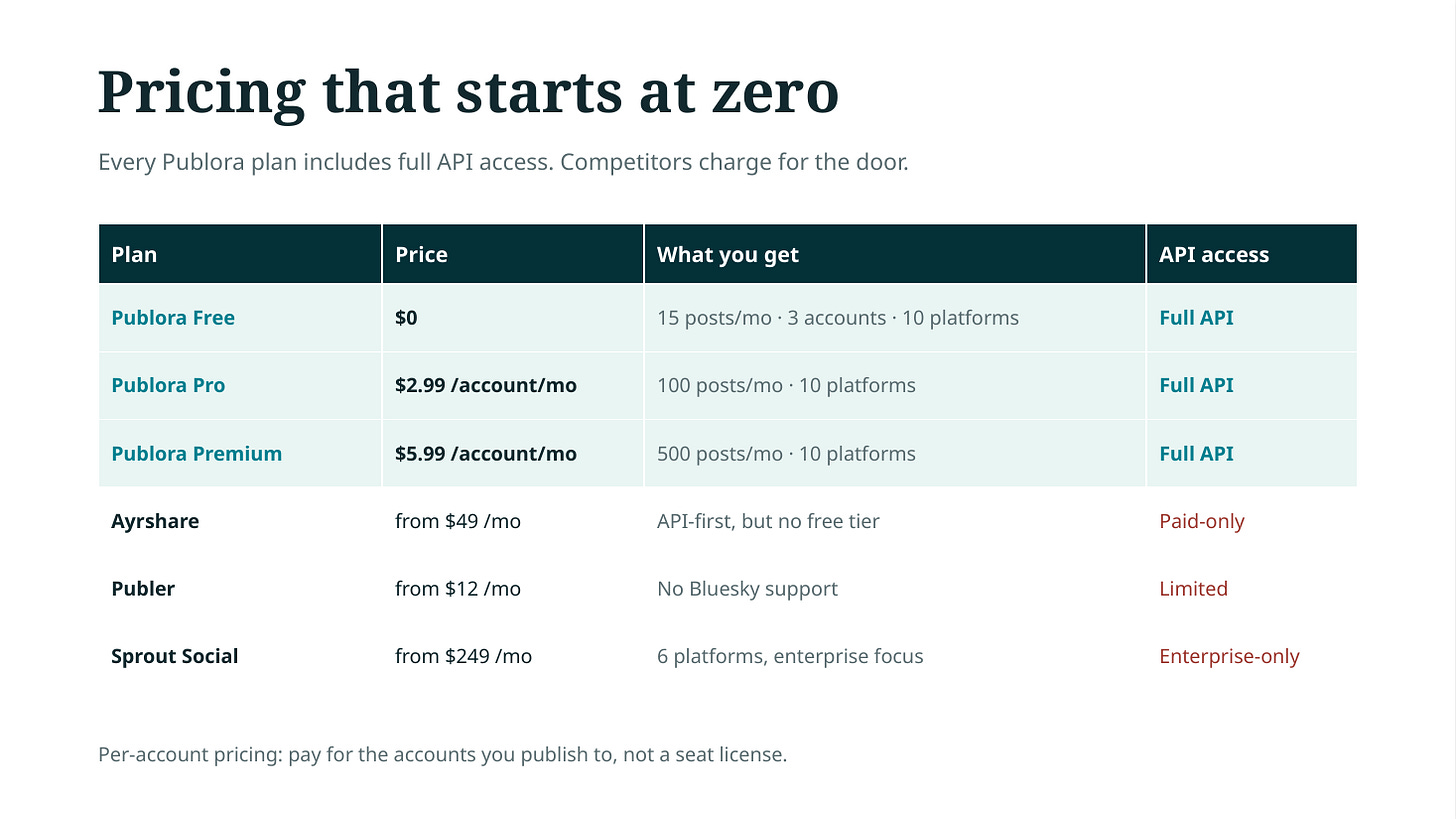Click the API access column header

click(x=1214, y=254)
